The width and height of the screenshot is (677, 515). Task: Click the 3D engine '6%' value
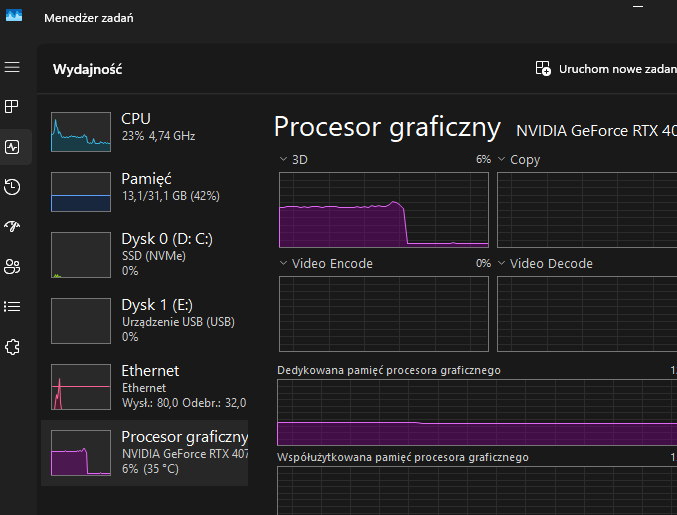(483, 159)
